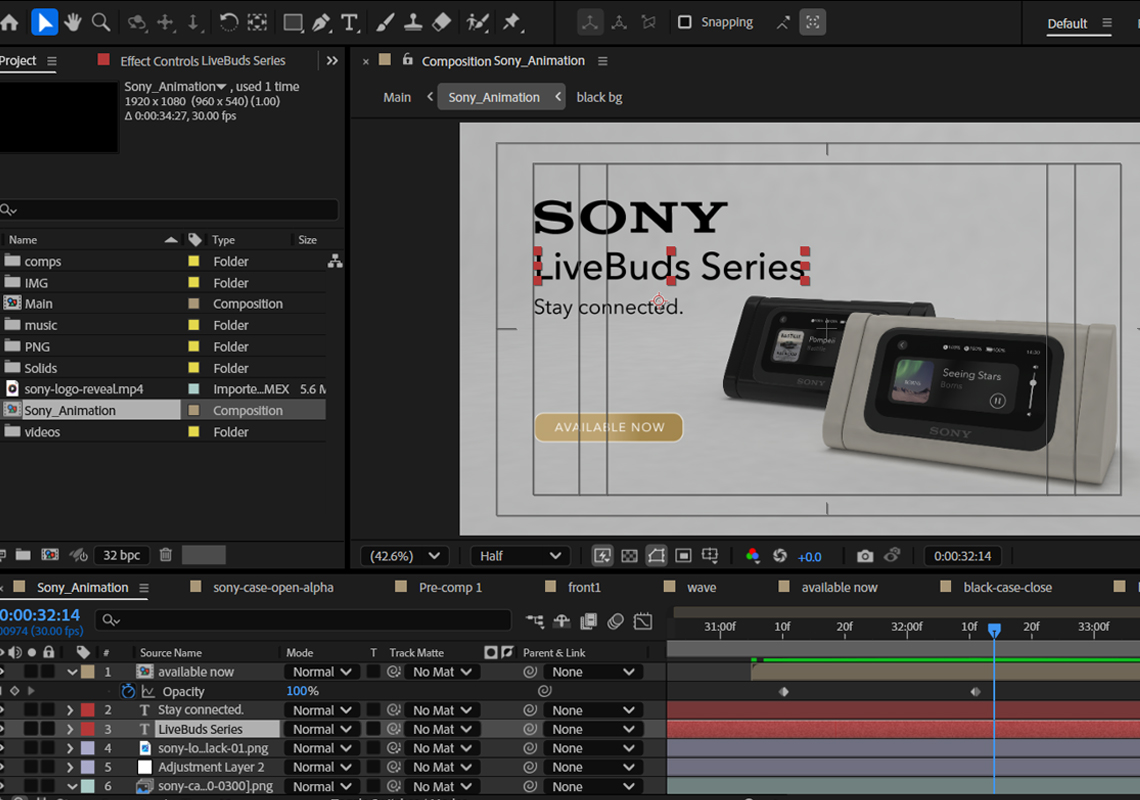Select the Rectangle shape tool

(293, 22)
